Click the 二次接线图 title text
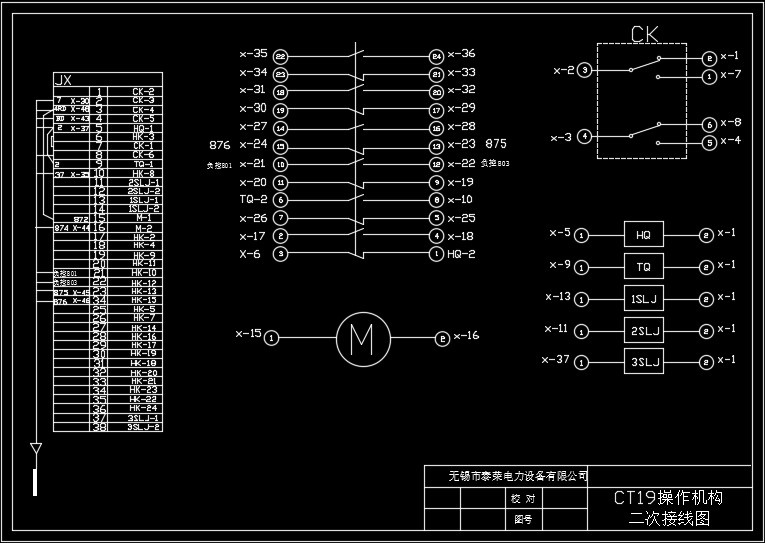The image size is (765, 543). click(x=668, y=519)
